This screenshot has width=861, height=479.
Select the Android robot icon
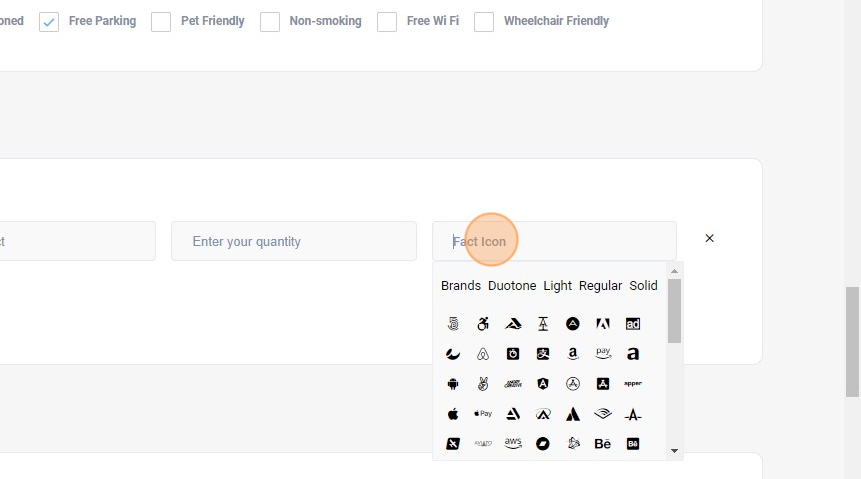[x=453, y=384]
